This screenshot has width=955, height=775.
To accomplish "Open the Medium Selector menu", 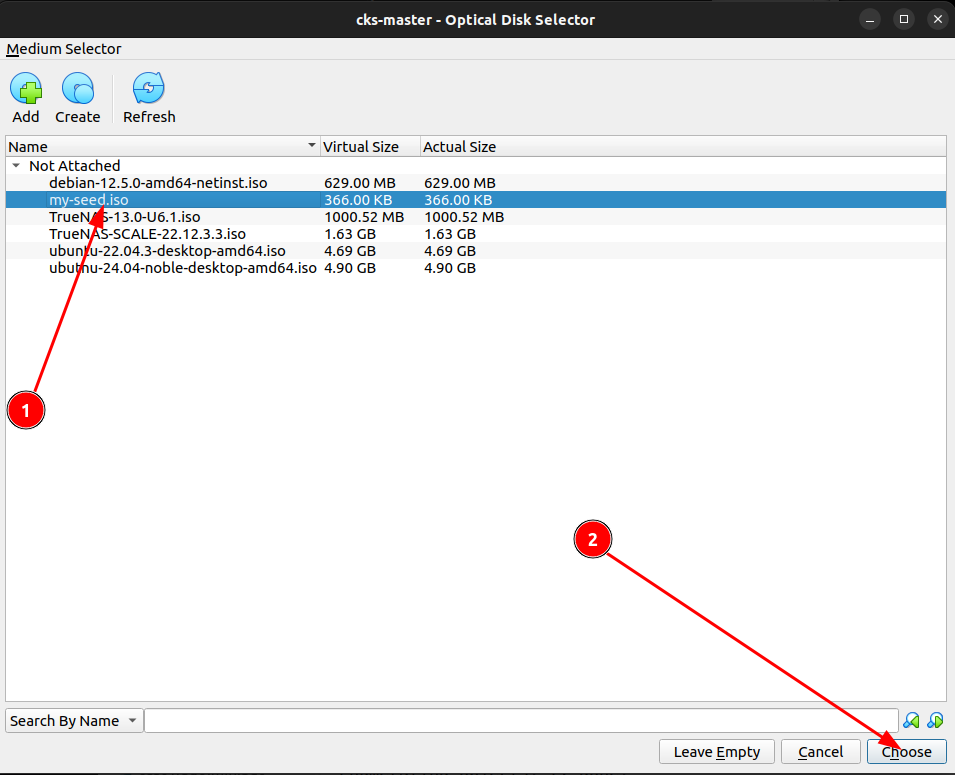I will [x=64, y=49].
